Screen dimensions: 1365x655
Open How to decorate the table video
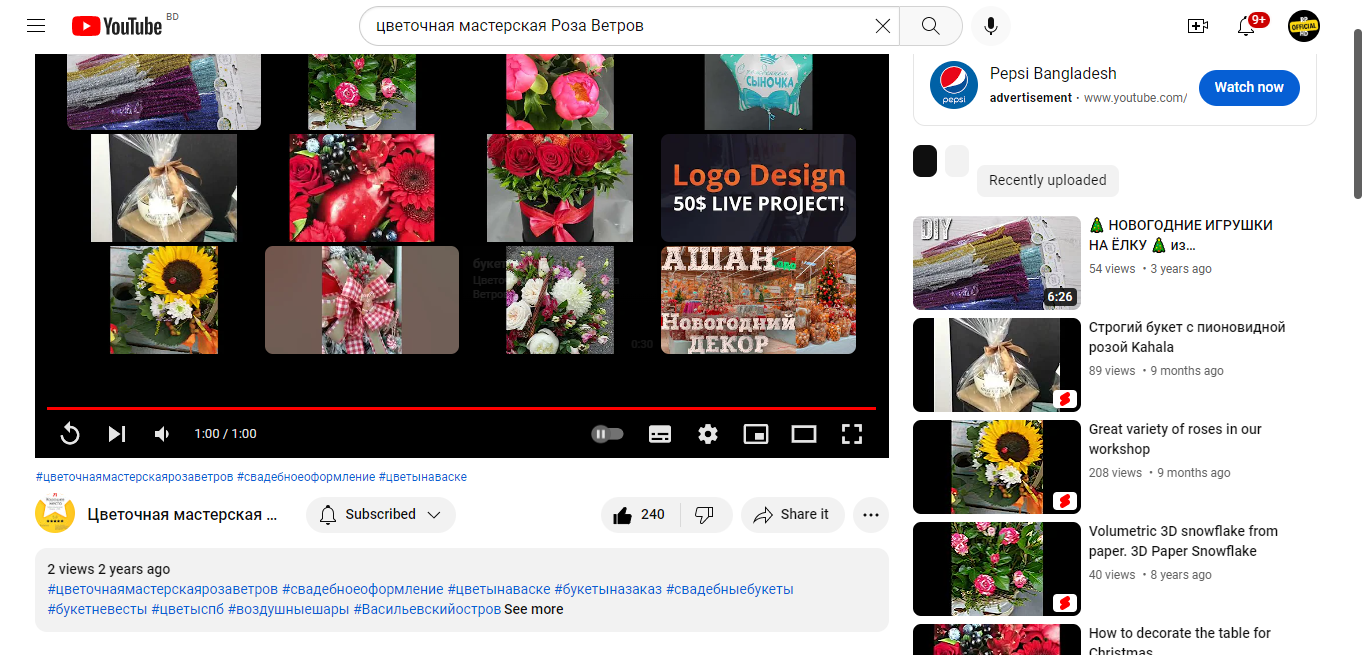pos(1180,640)
